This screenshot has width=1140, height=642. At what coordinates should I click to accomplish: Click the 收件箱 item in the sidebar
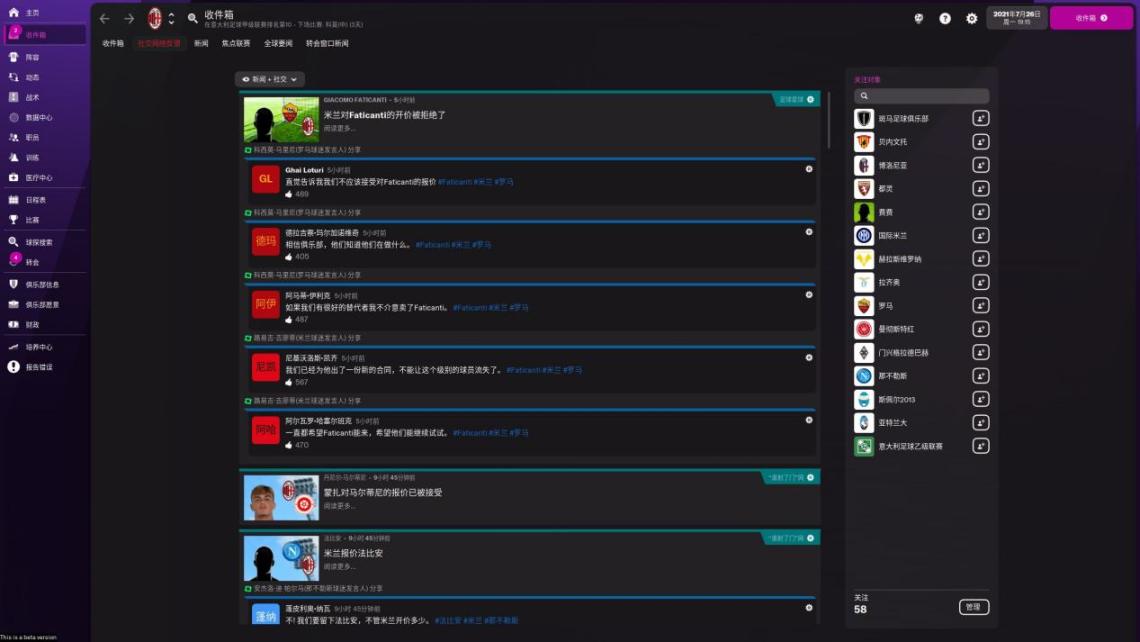44,34
